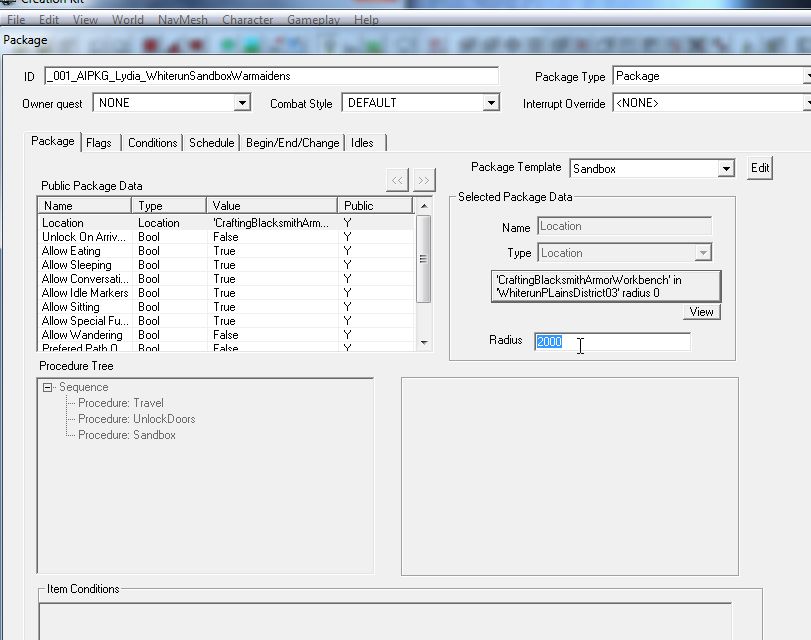
Task: Open the World menu
Action: (128, 20)
